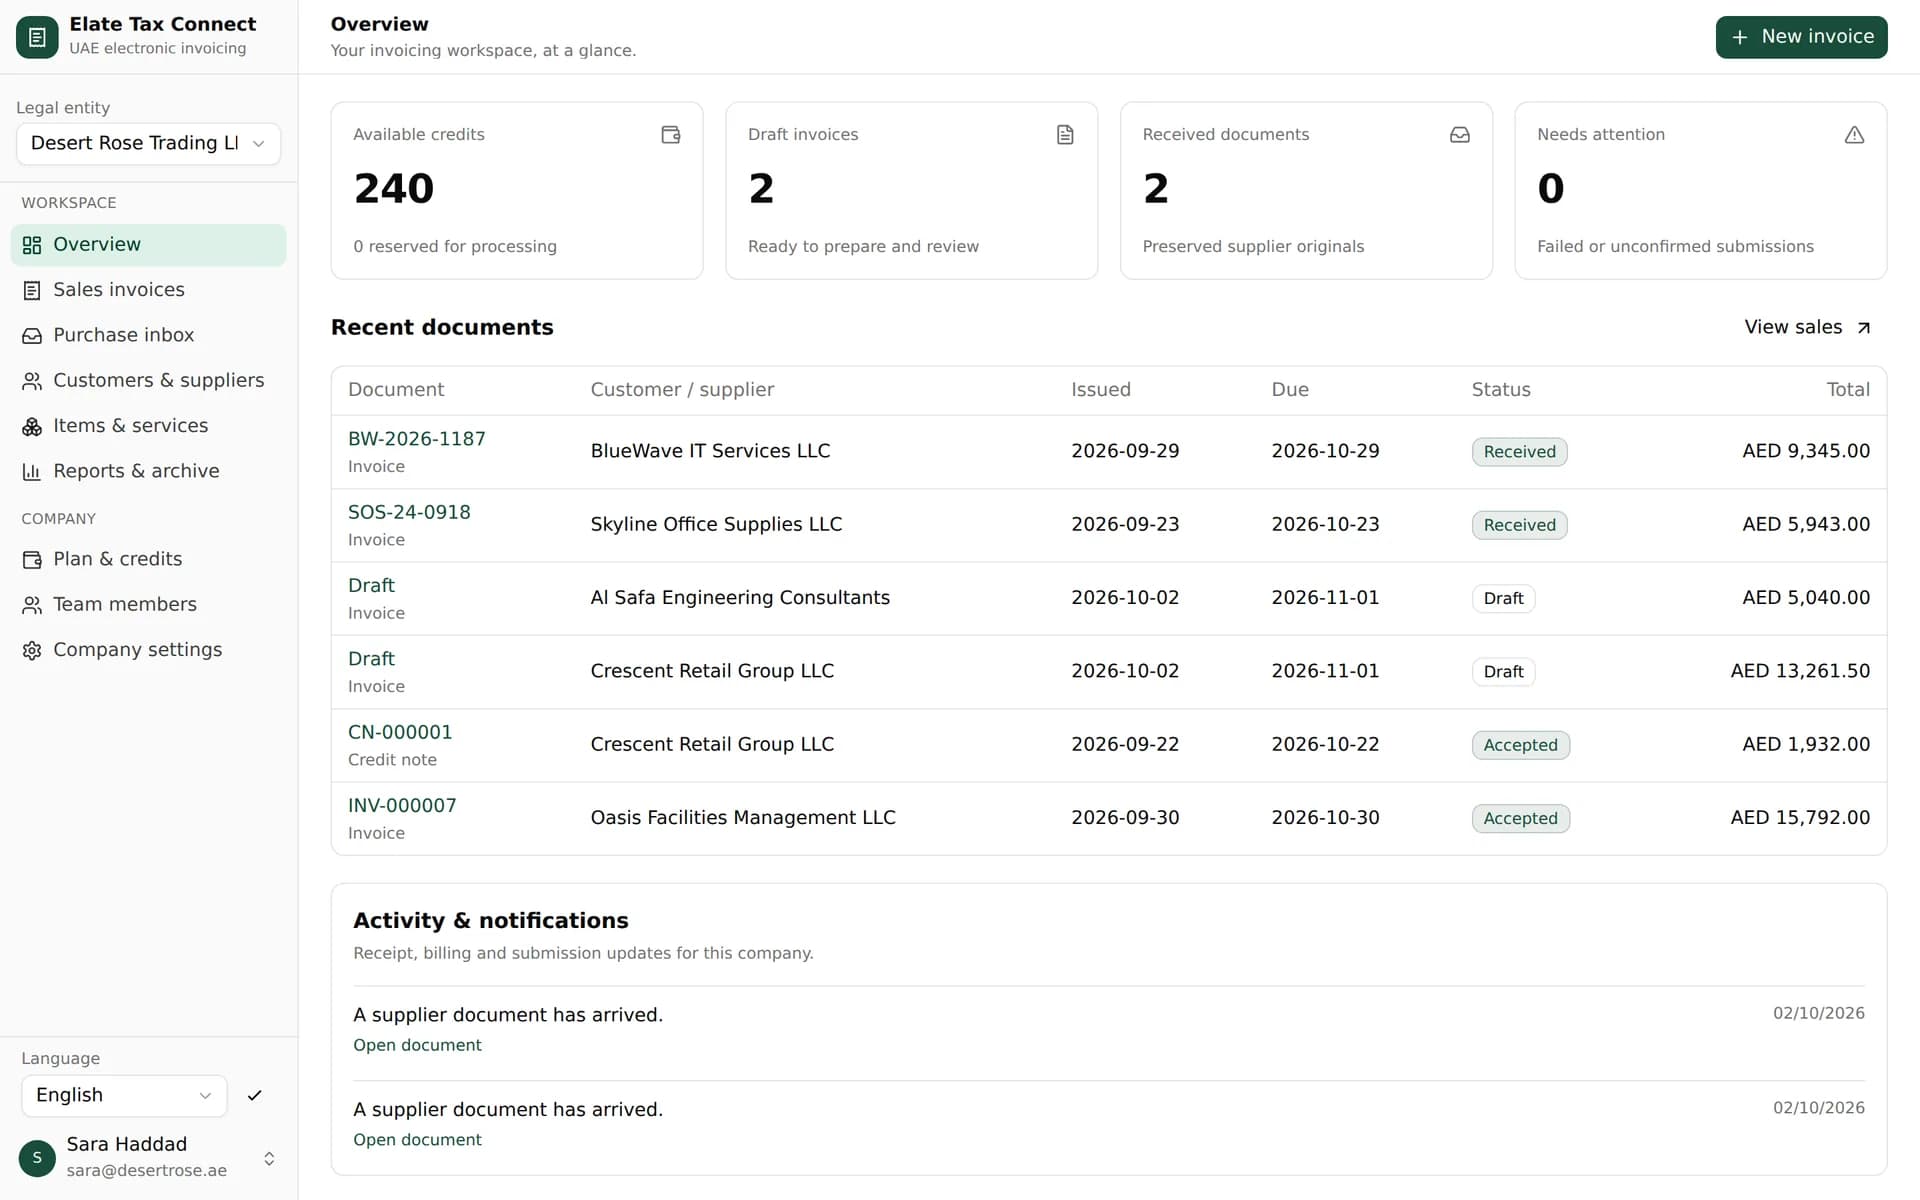Click the Reports & archive chart icon
The height and width of the screenshot is (1200, 1920).
coord(32,471)
